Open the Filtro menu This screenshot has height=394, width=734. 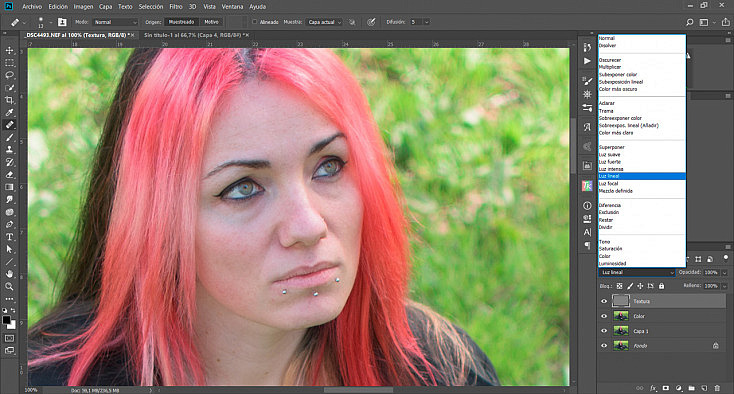click(x=176, y=7)
